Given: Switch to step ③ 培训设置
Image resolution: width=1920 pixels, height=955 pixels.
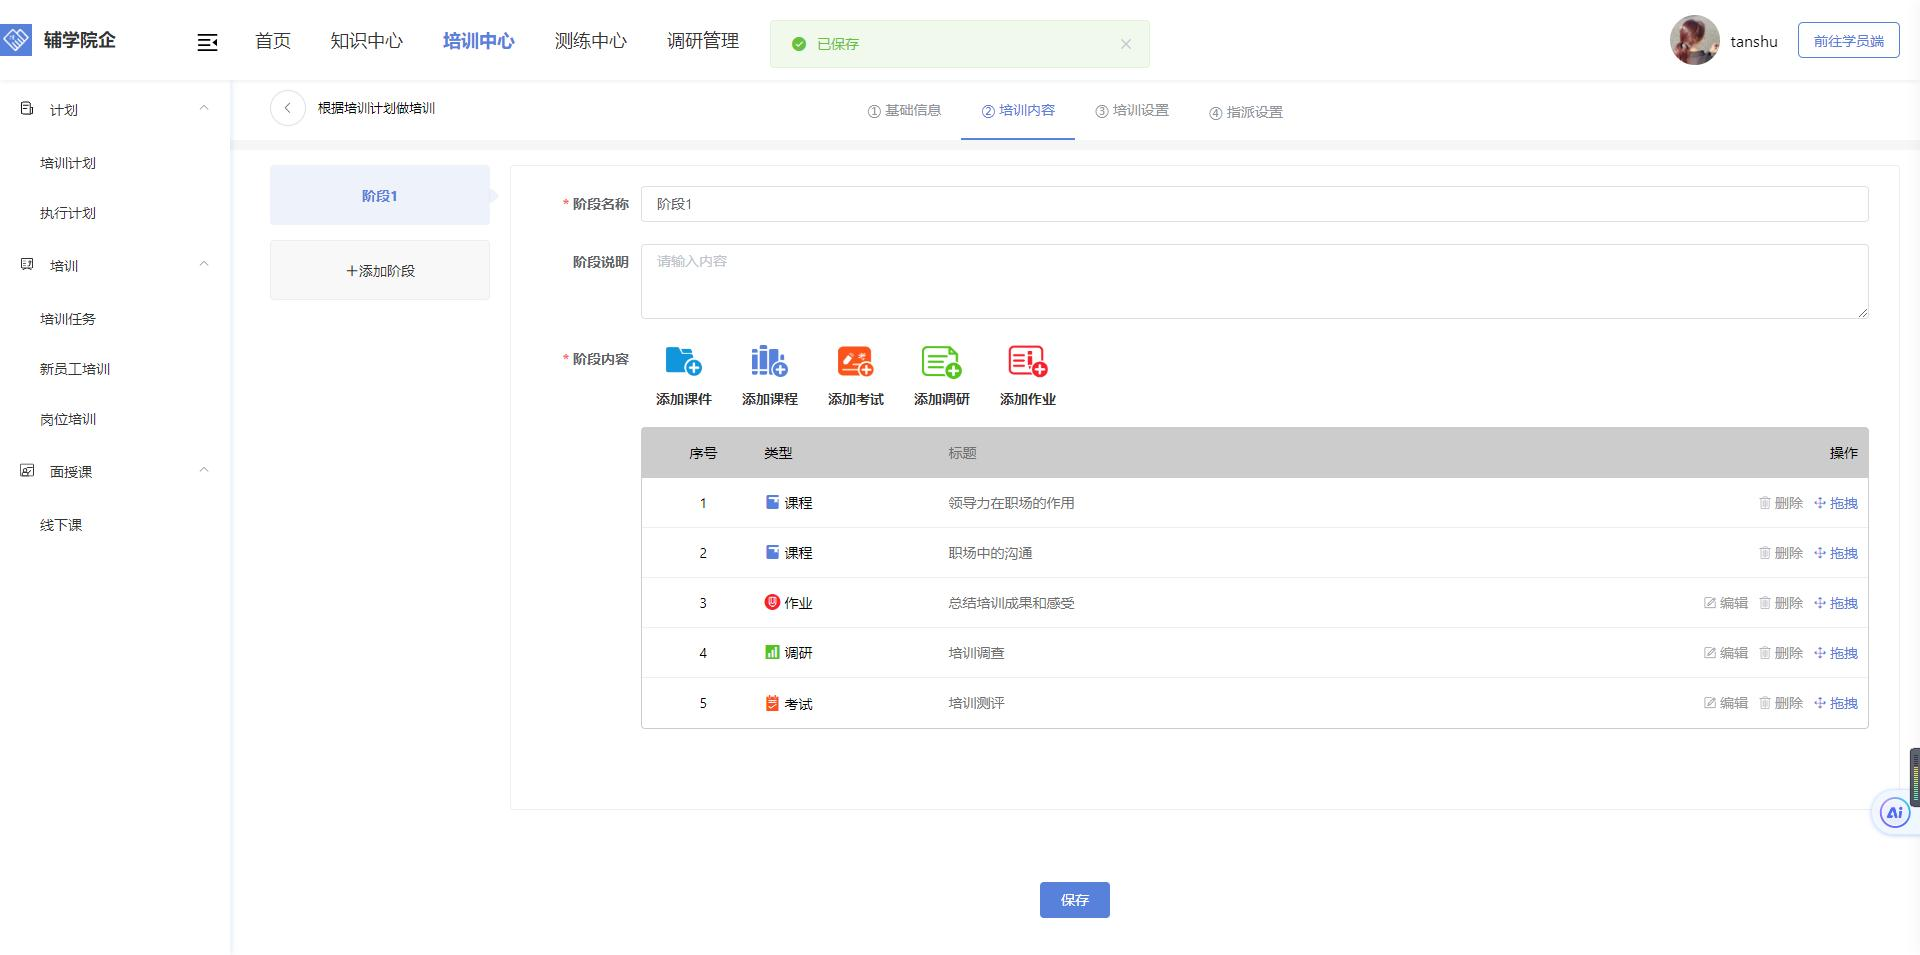Looking at the screenshot, I should (1132, 111).
